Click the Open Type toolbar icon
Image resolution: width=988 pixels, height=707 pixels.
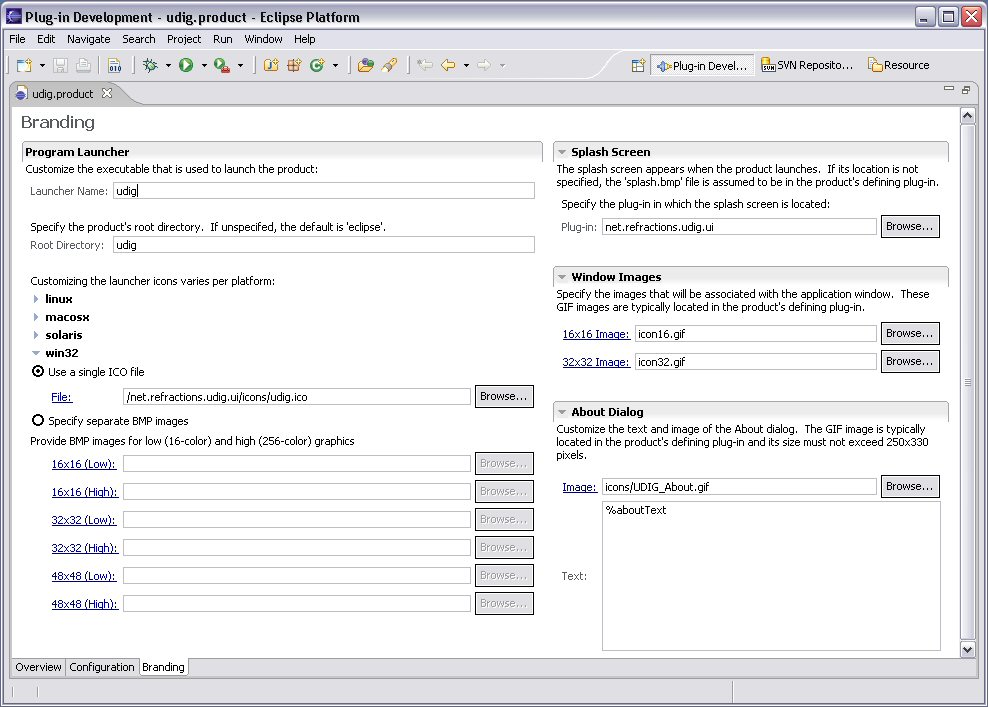pos(364,66)
